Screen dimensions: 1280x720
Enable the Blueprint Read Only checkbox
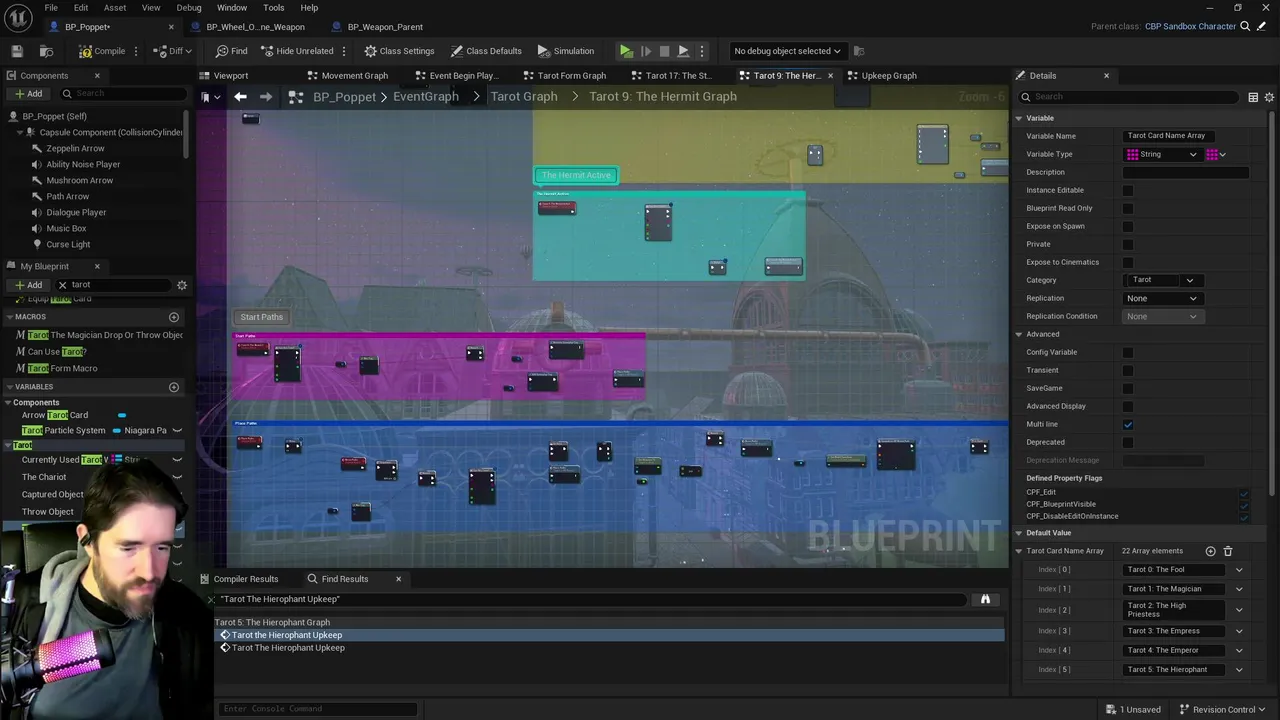point(1128,208)
